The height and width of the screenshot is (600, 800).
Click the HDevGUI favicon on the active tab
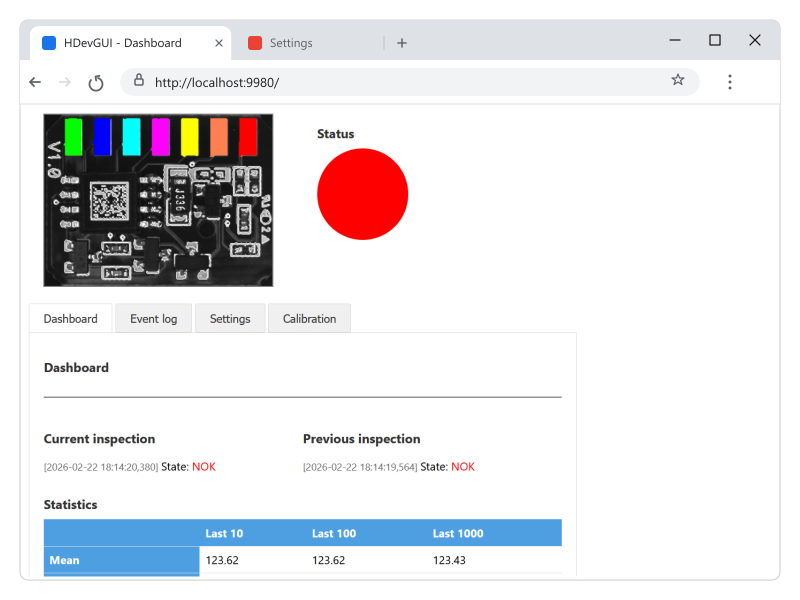tap(48, 42)
